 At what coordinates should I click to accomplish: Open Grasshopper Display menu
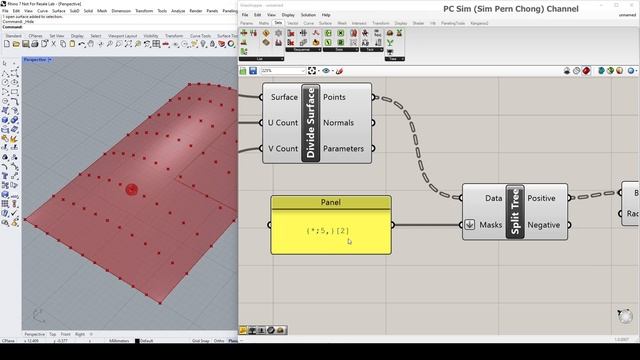pyautogui.click(x=288, y=15)
